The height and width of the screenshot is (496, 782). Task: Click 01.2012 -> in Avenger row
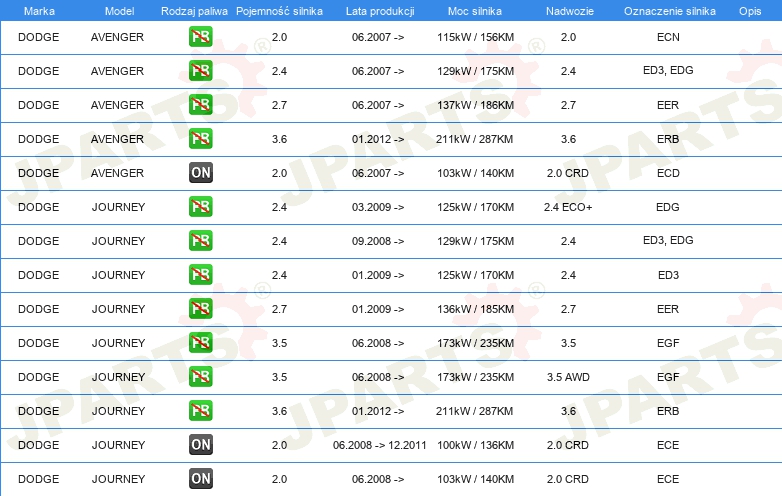(378, 139)
